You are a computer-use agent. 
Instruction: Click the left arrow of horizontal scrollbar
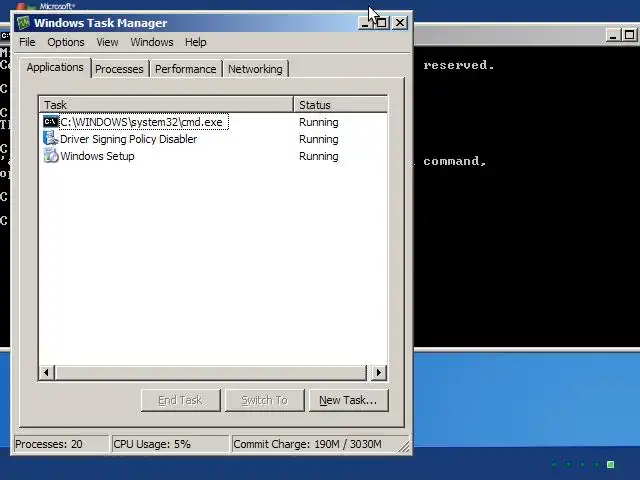47,372
